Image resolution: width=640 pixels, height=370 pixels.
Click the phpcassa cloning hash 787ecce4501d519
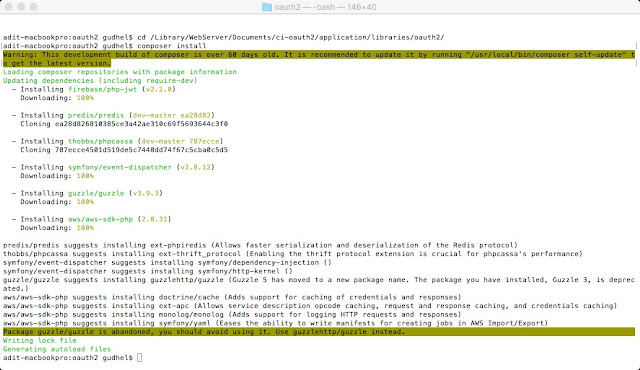tap(141, 150)
